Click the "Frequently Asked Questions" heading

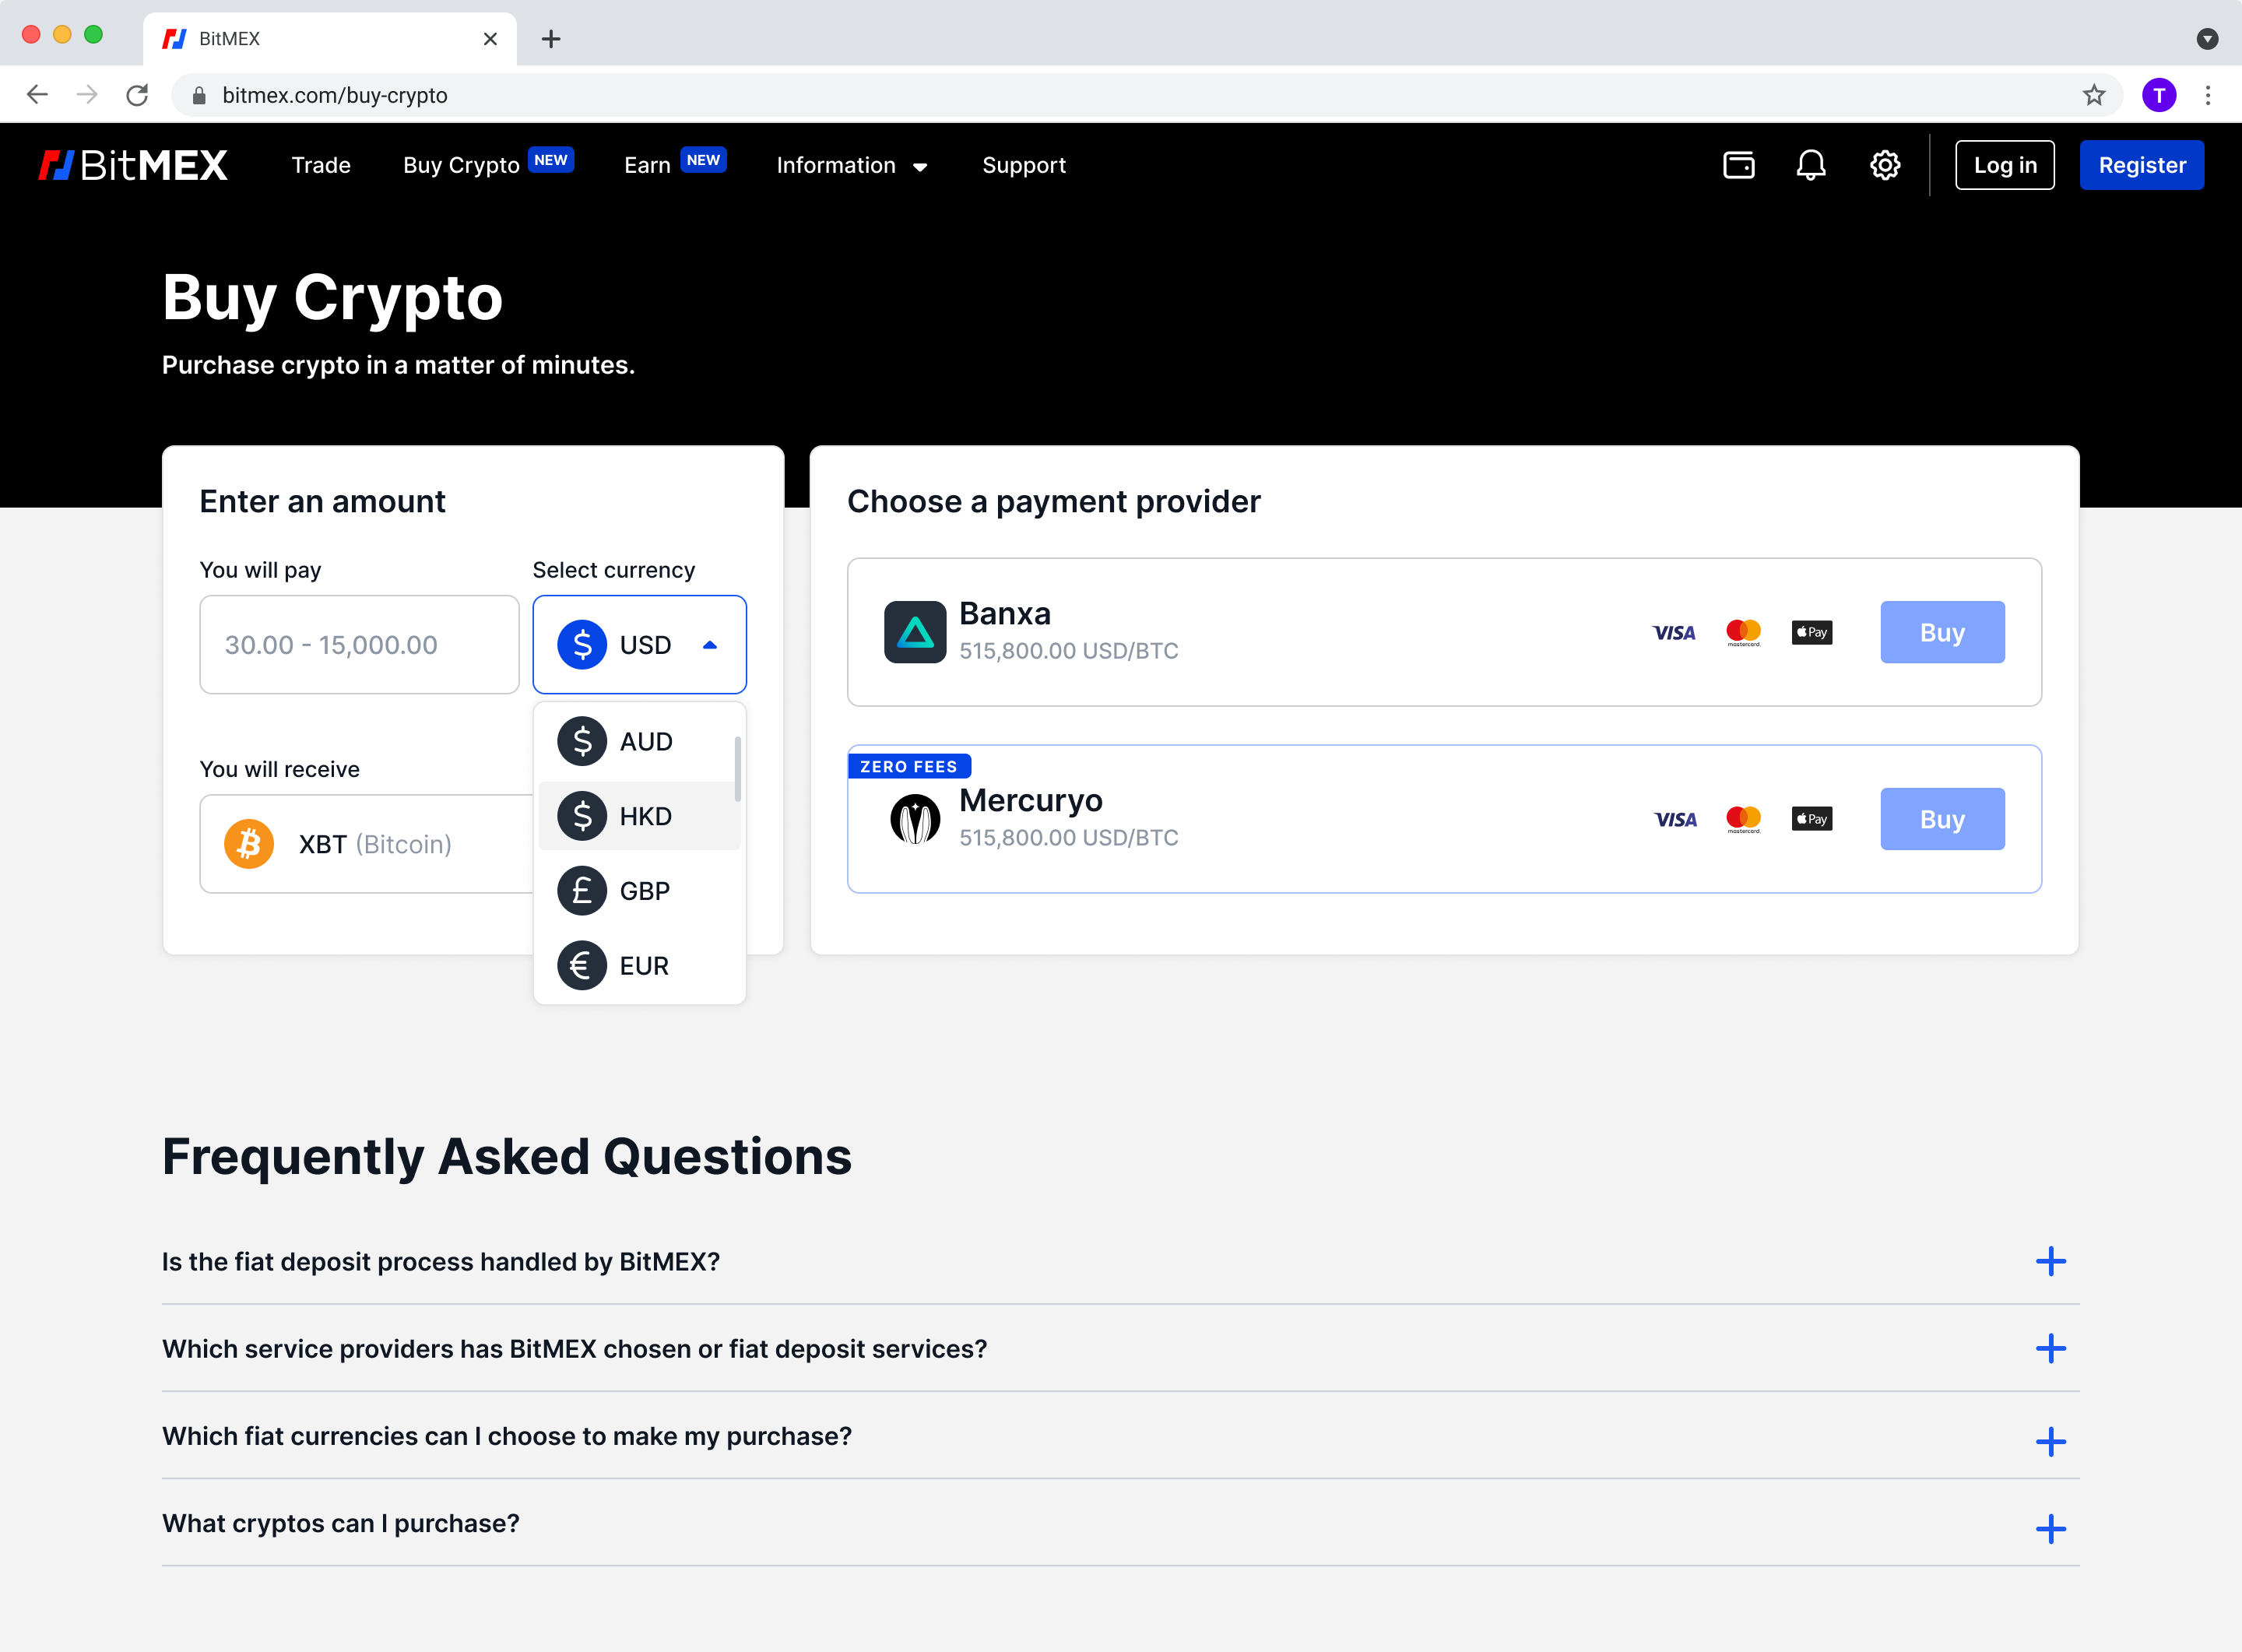tap(507, 1157)
